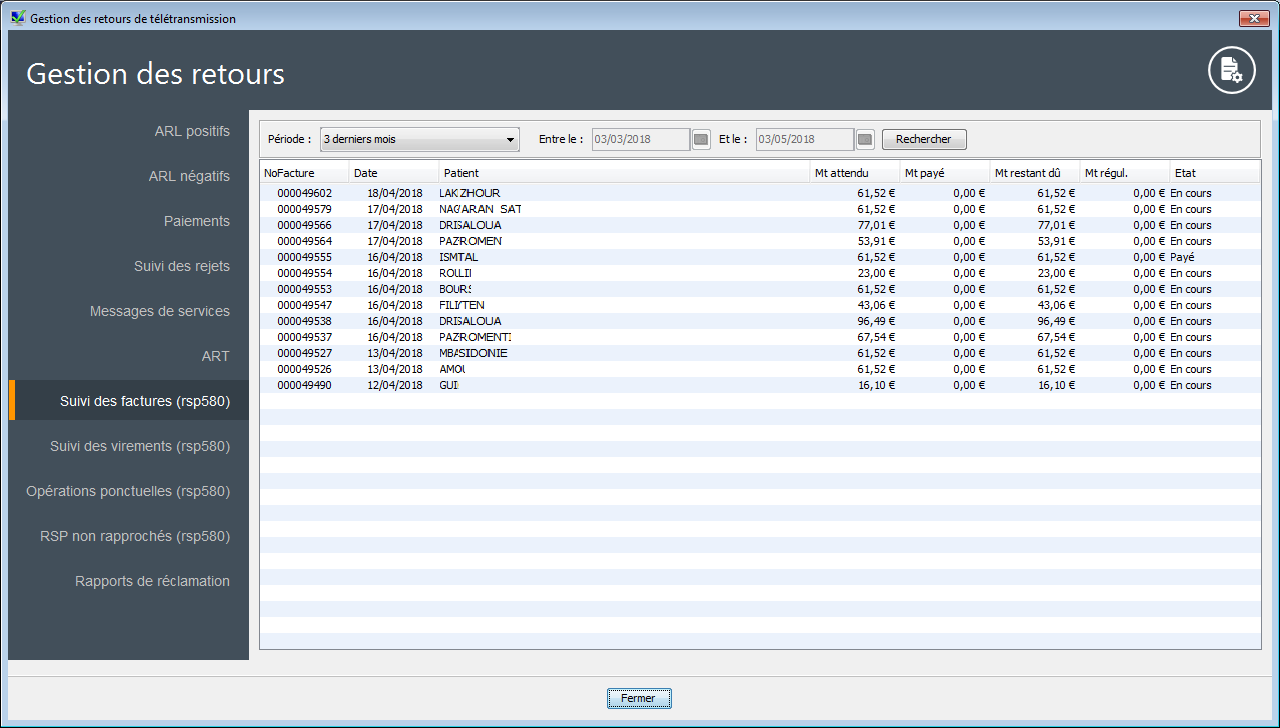The image size is (1280, 728).
Task: Go to the Paiements section
Action: (196, 221)
